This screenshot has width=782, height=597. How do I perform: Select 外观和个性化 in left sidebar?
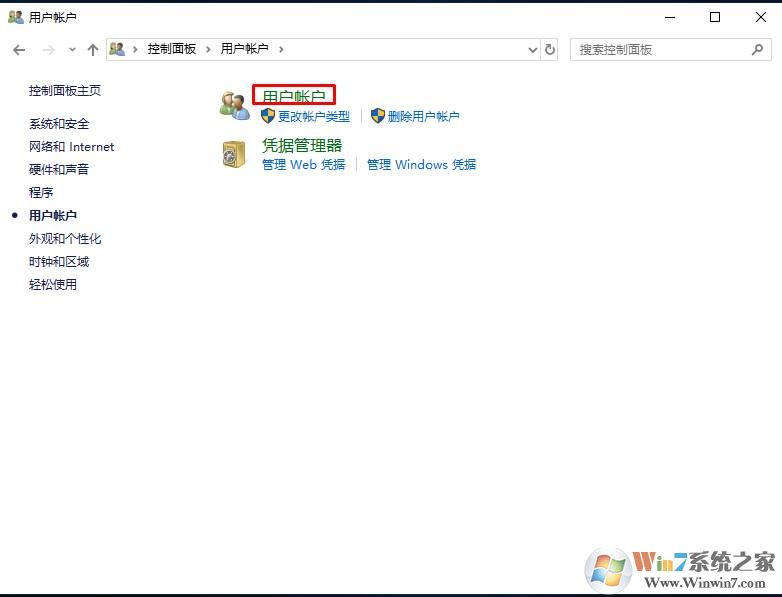pos(65,238)
